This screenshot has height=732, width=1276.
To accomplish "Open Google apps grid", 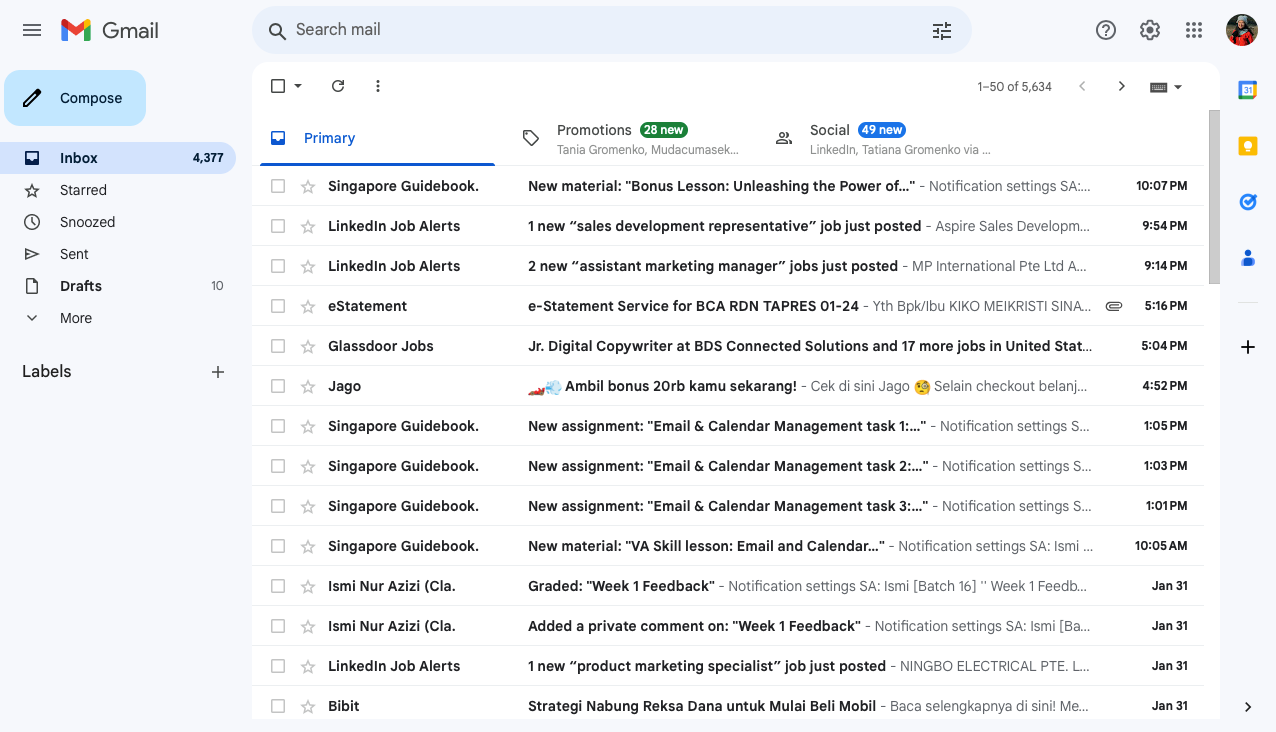I will coord(1194,30).
